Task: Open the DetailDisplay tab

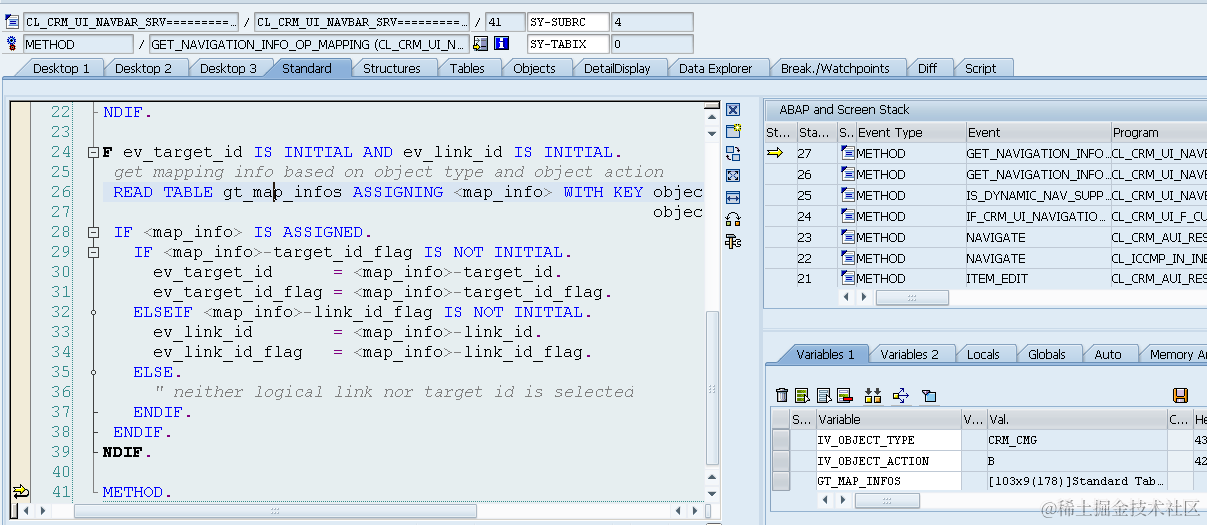Action: pos(617,68)
